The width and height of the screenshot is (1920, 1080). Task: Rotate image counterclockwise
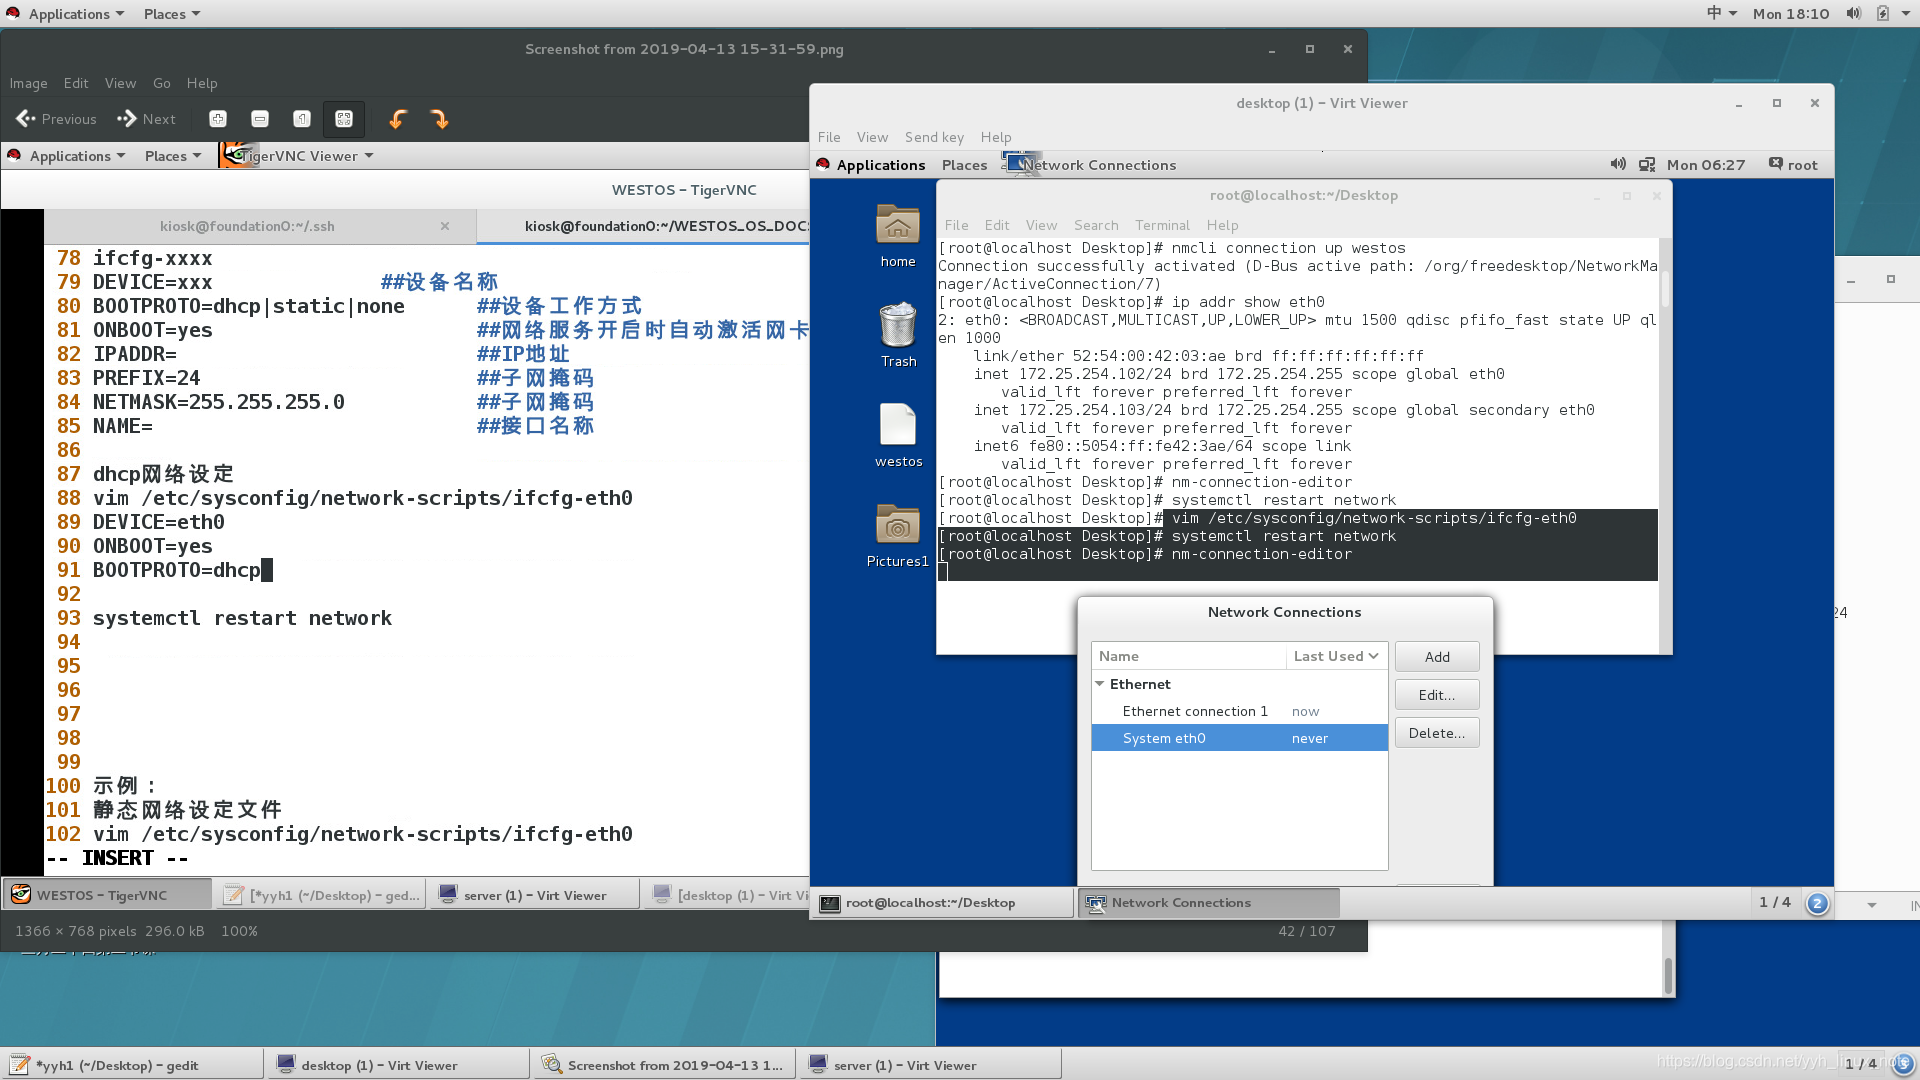(397, 119)
